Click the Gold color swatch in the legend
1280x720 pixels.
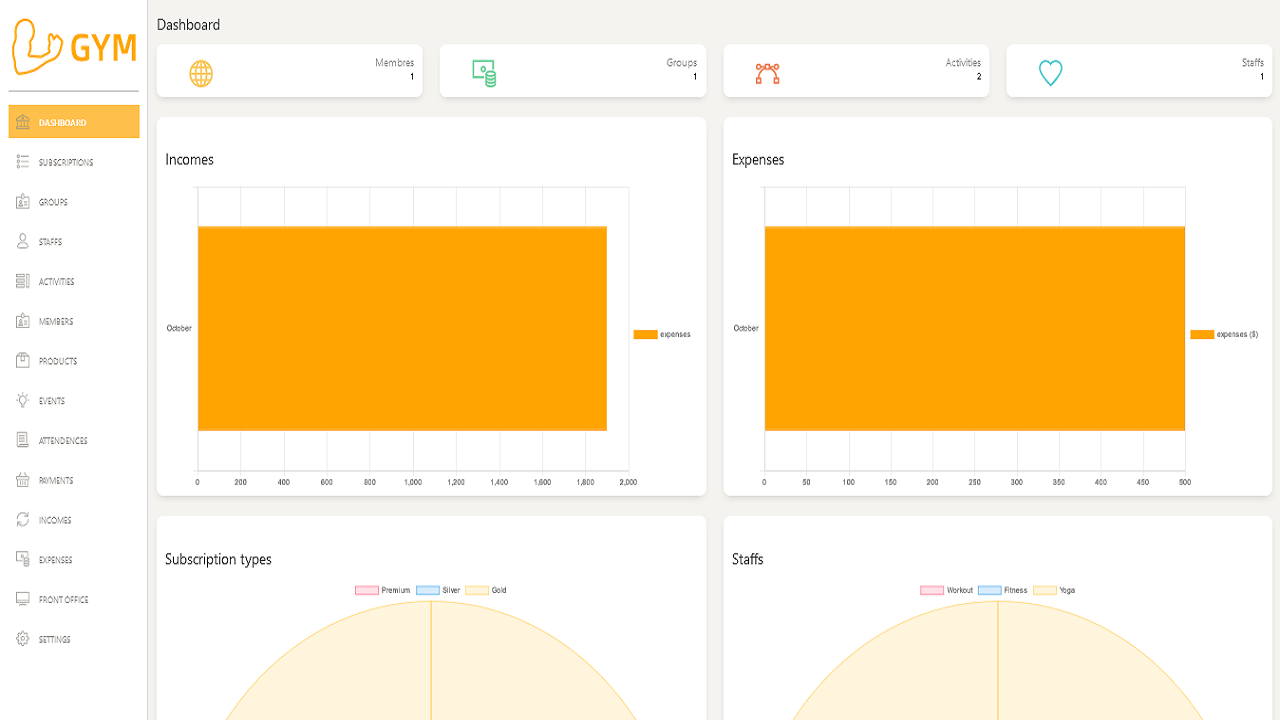(477, 590)
